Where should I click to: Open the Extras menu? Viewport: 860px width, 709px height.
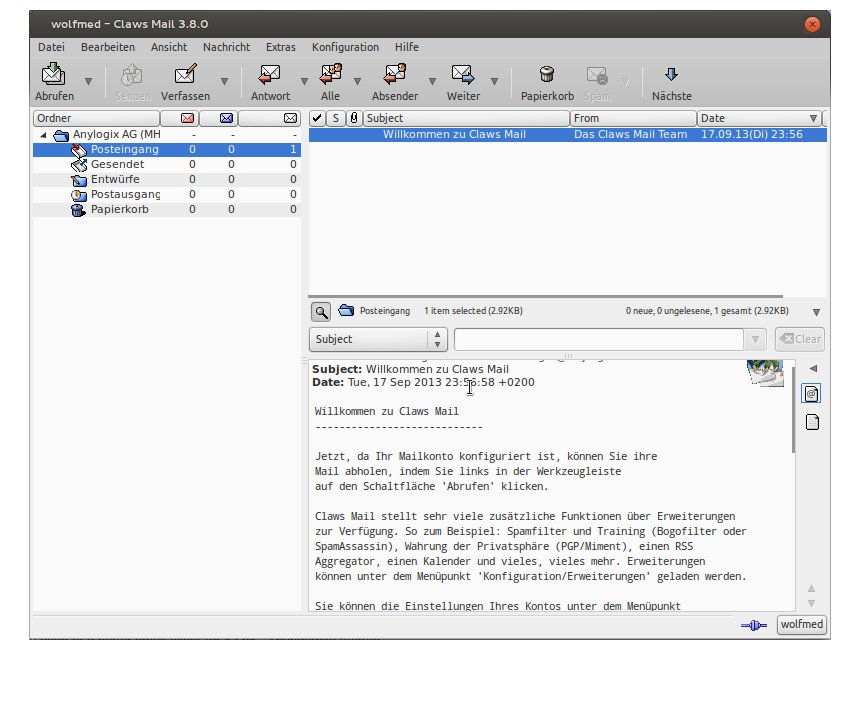click(x=280, y=47)
